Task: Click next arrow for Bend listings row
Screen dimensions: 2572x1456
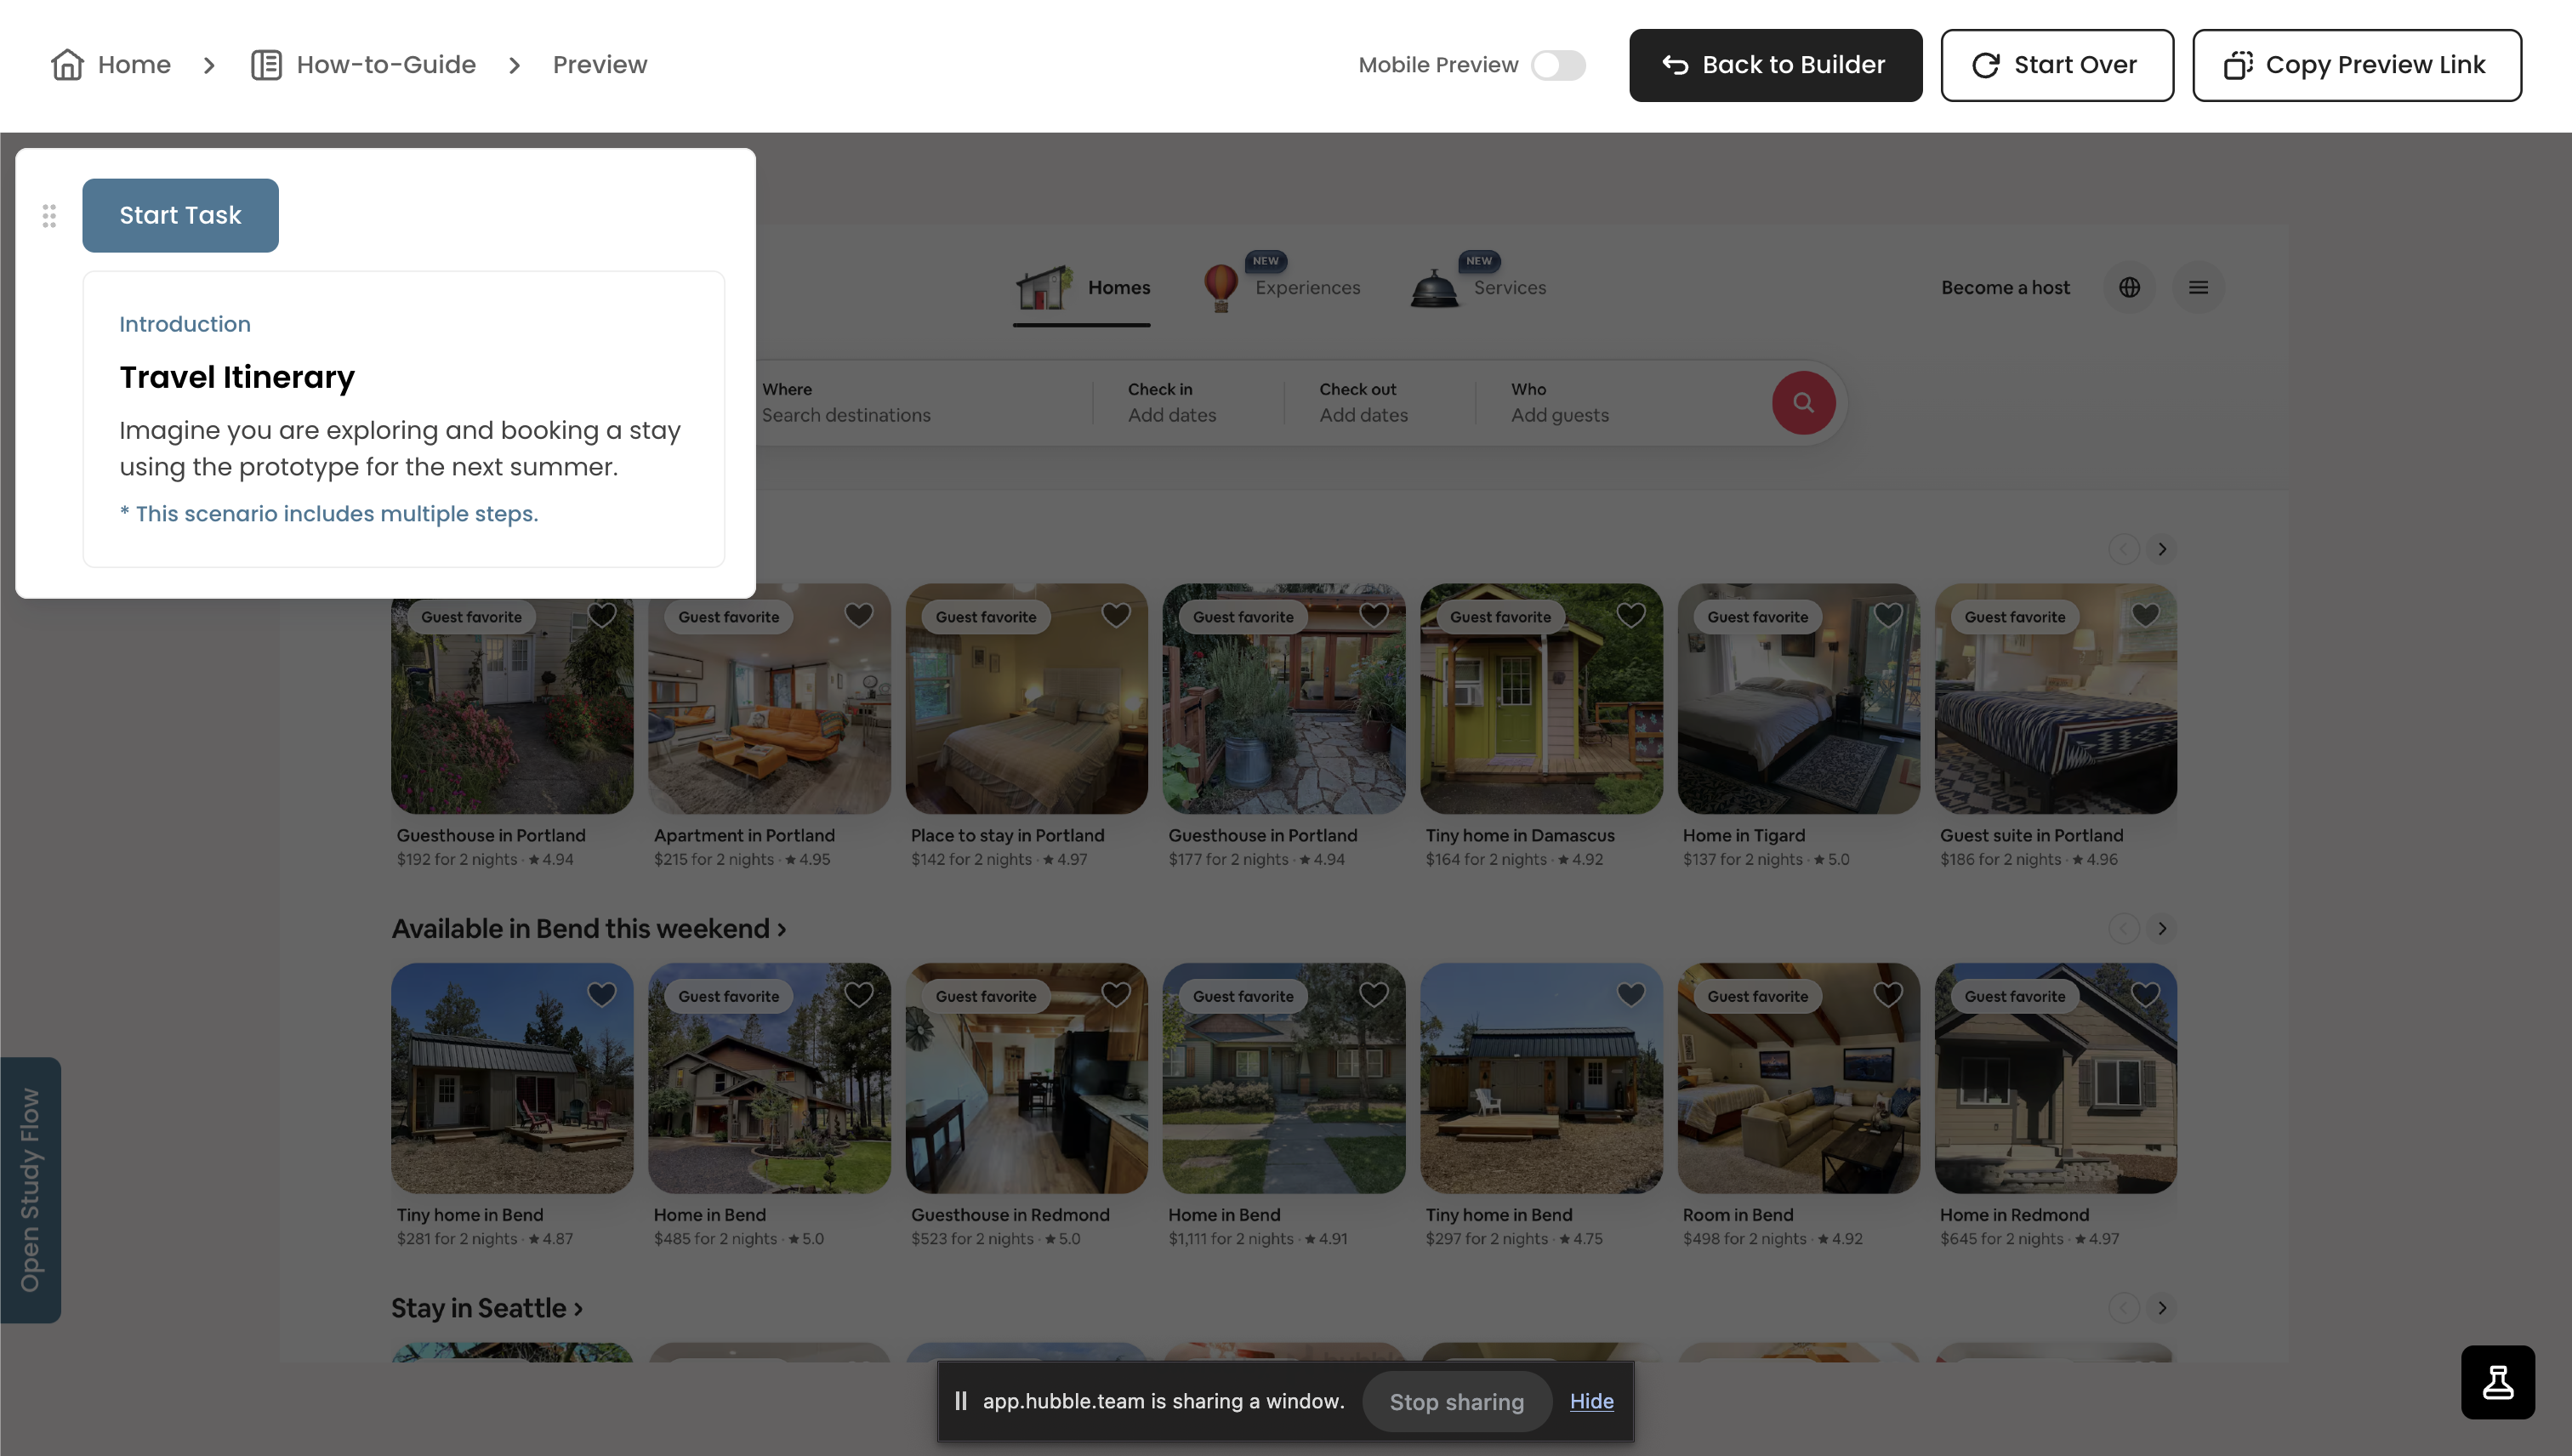Action: [2162, 929]
